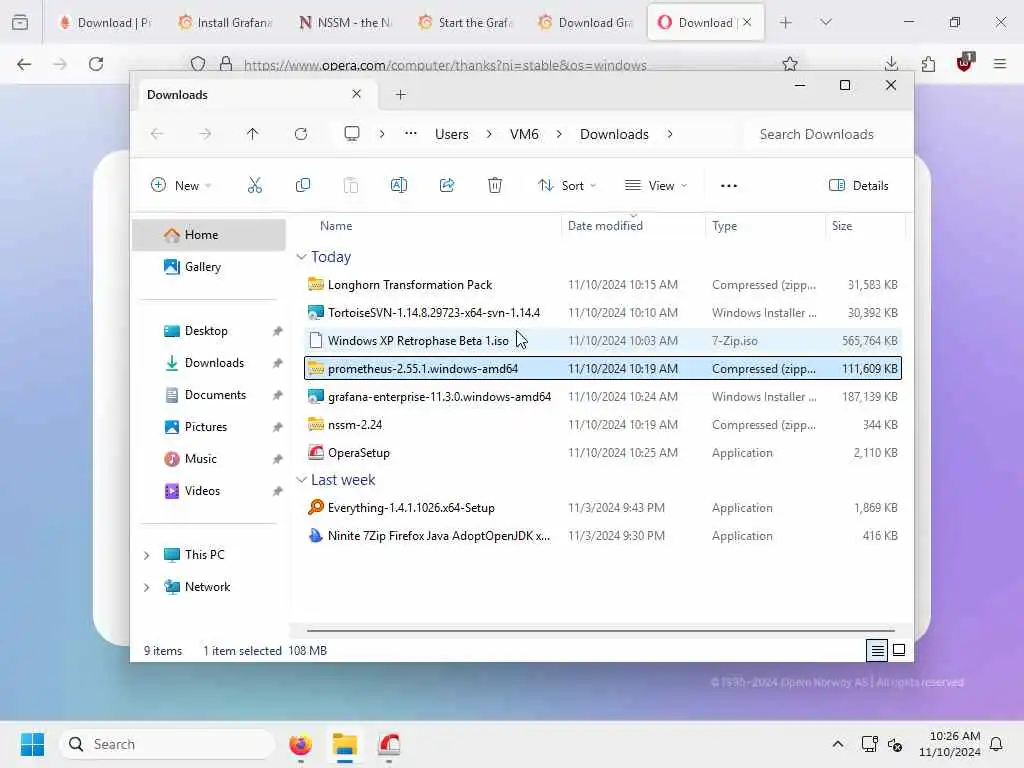
Task: Add a new File Explorer tab
Action: 401,95
